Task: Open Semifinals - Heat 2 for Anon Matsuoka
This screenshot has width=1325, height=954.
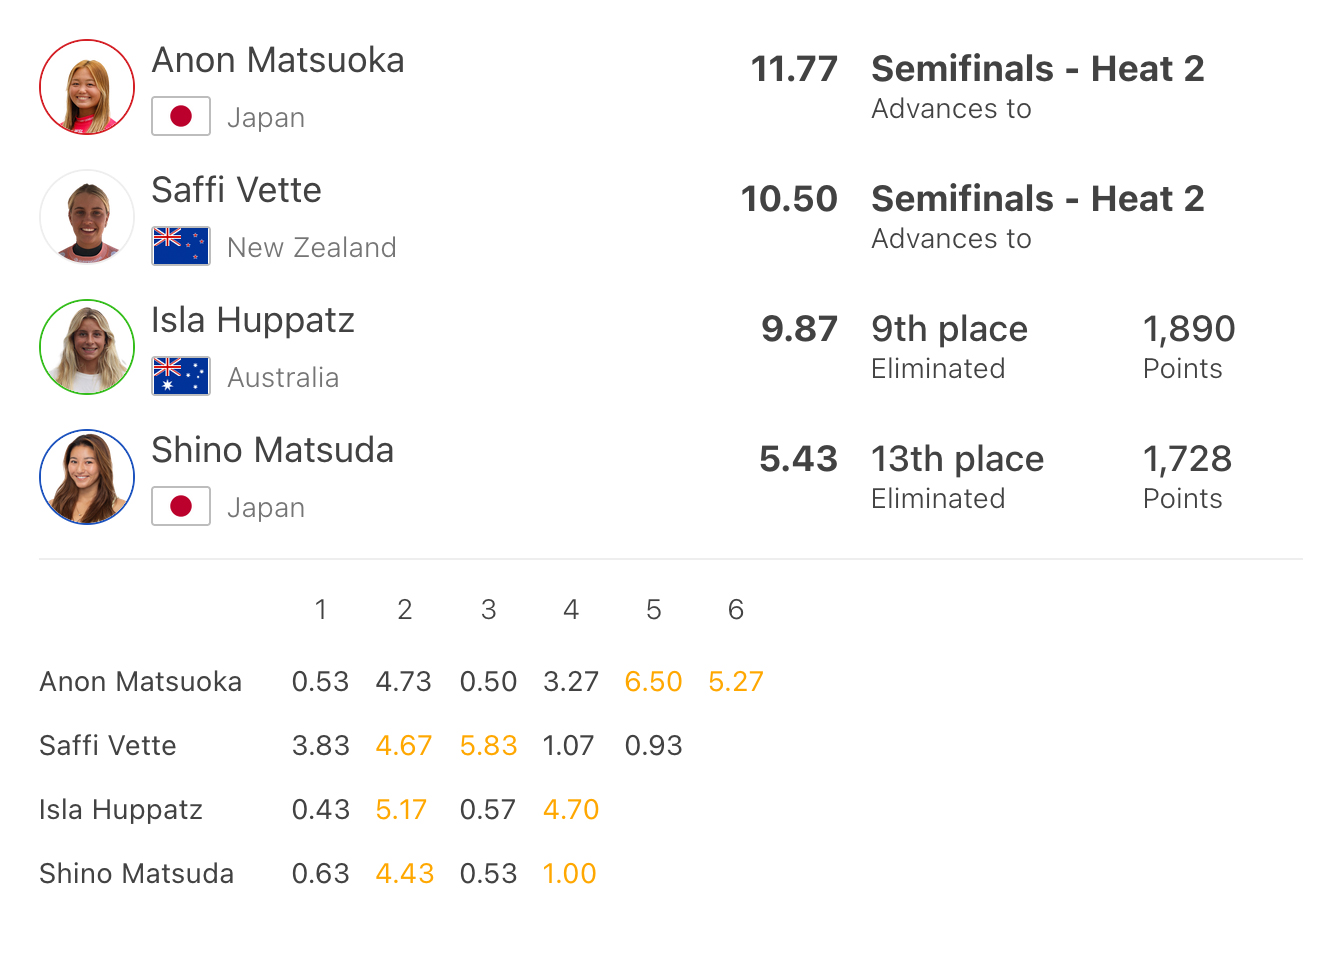Action: (x=1037, y=69)
